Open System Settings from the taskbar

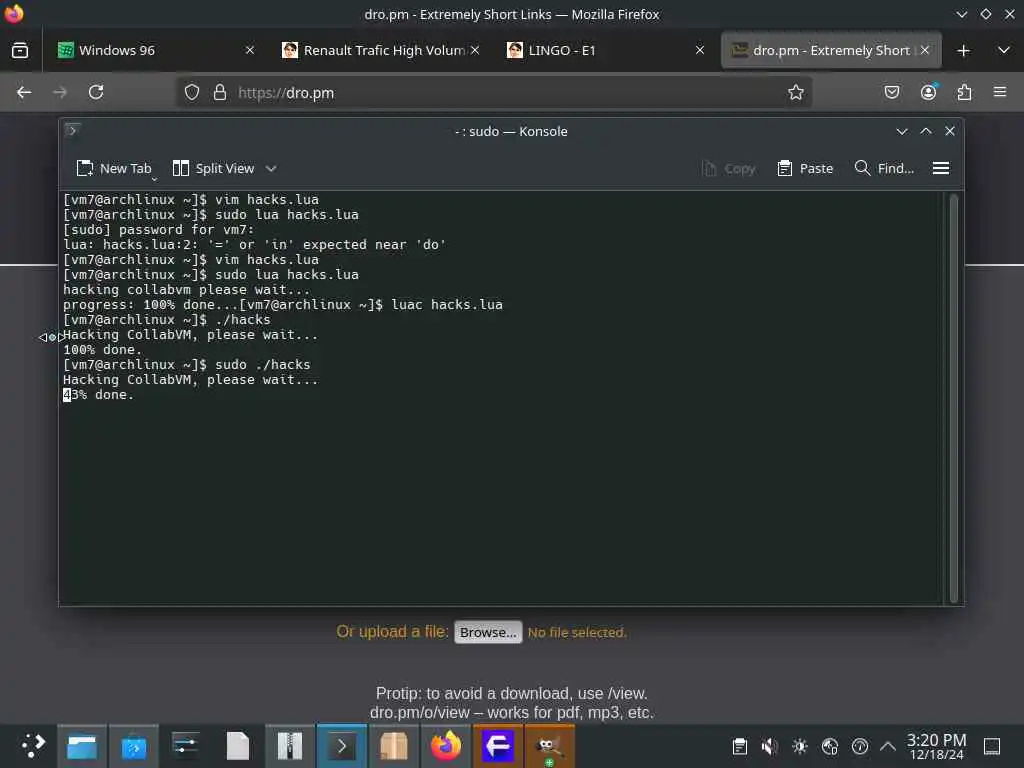pyautogui.click(x=185, y=746)
